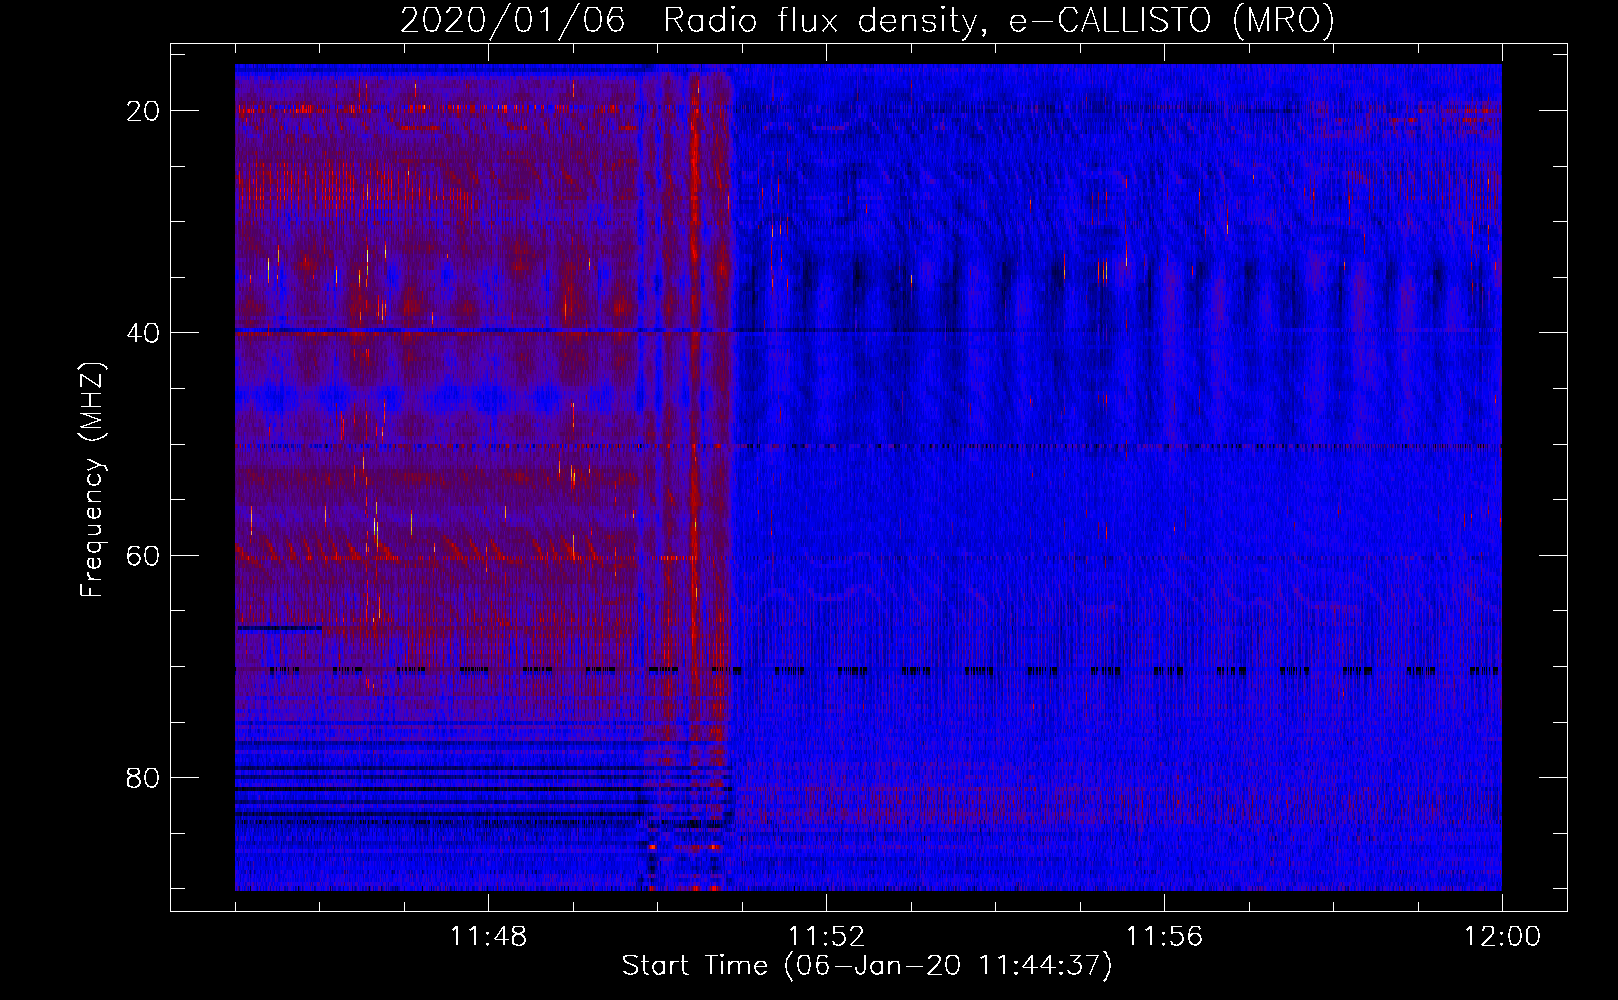Image resolution: width=1618 pixels, height=1000 pixels.
Task: Click the 20 MHz frequency tick label
Action: pos(144,111)
